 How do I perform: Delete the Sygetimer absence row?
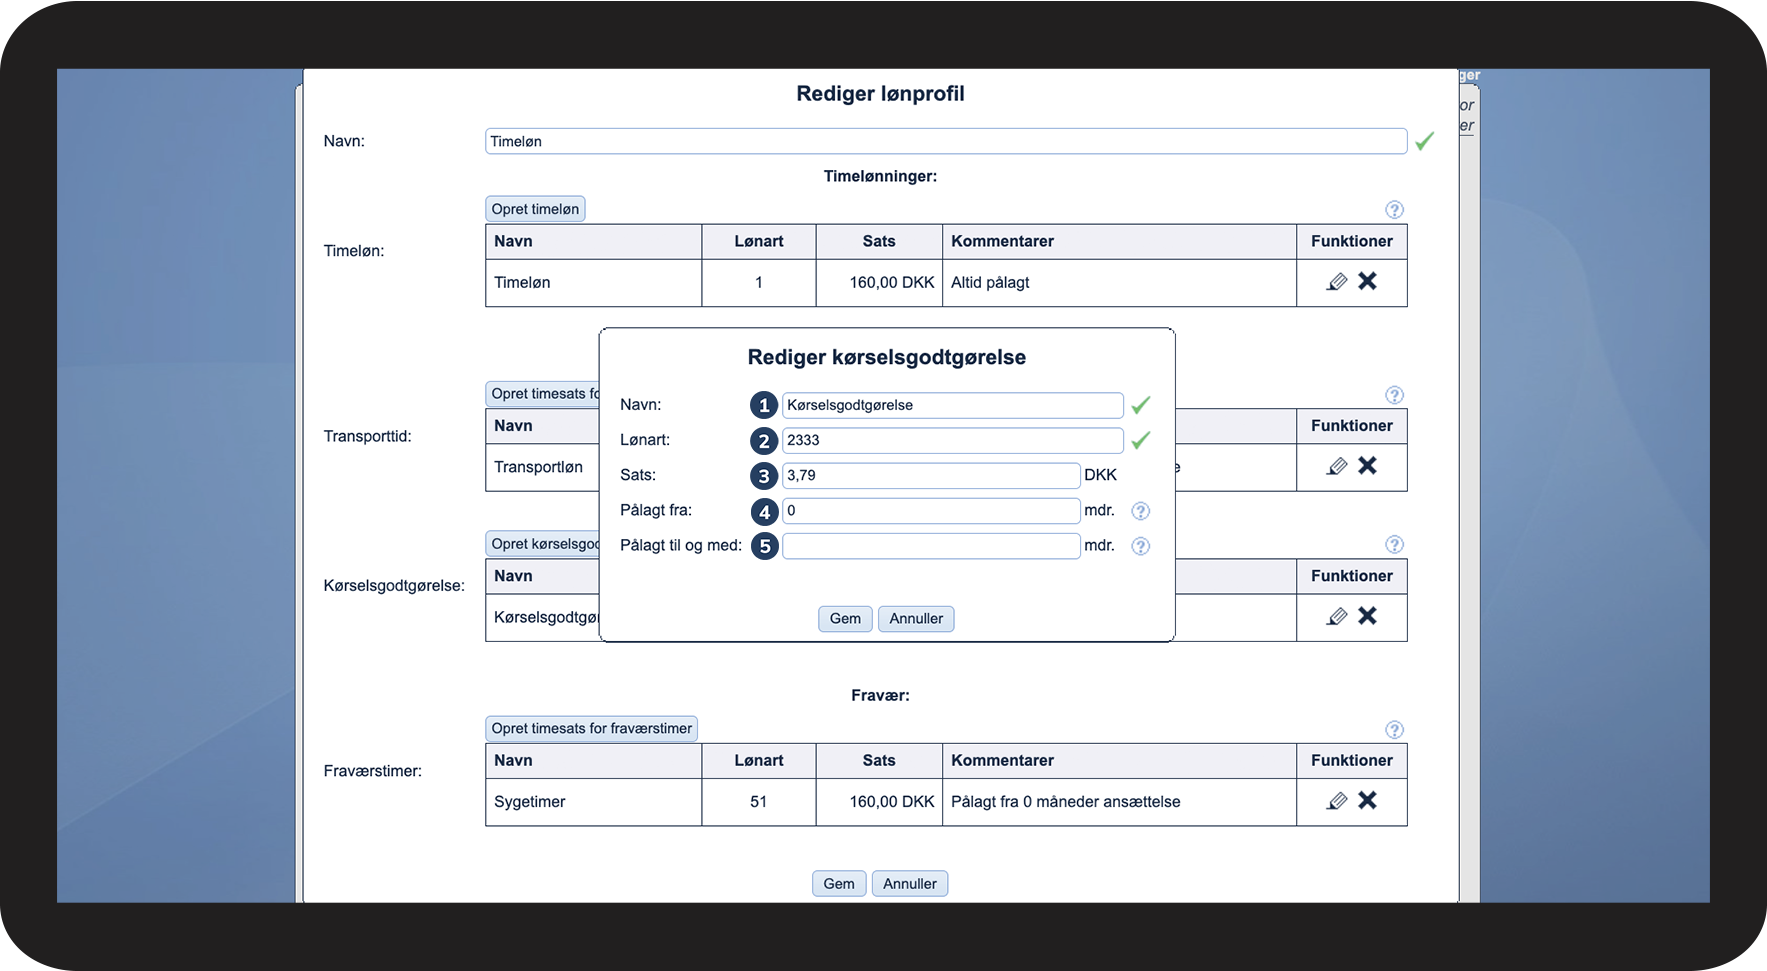click(1367, 801)
